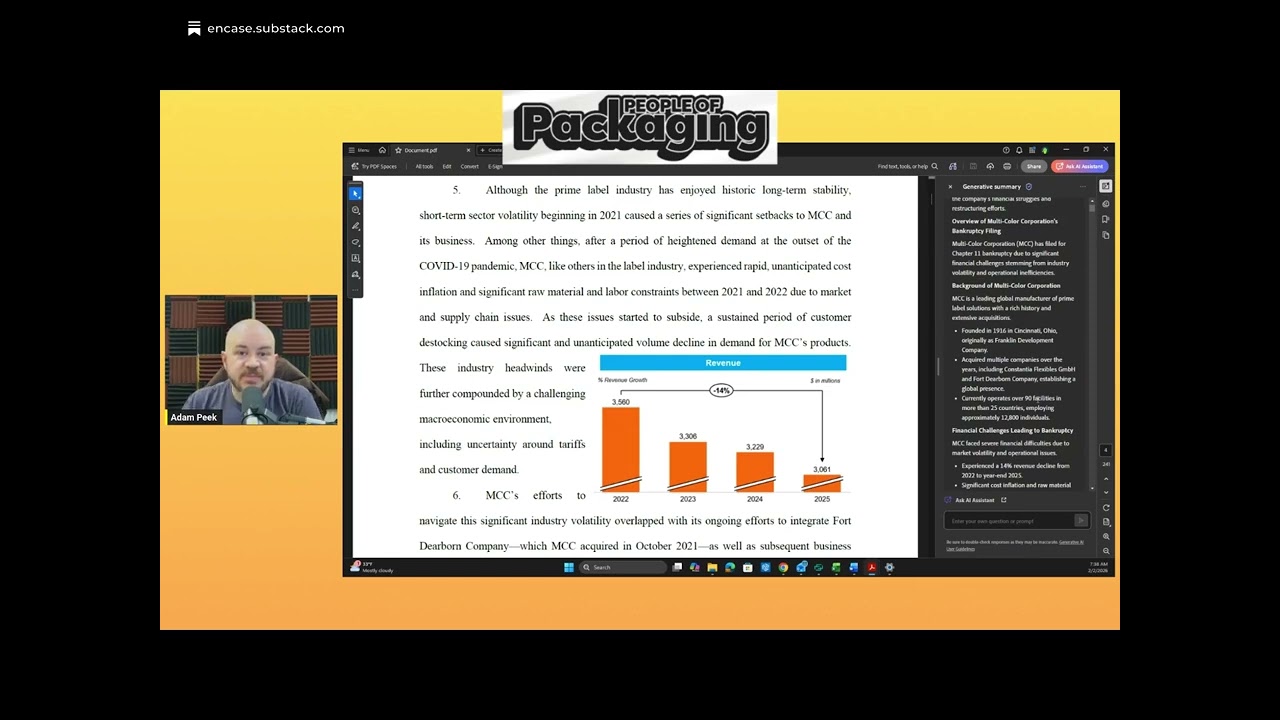The image size is (1280, 720).
Task: Click the Windows taskbar Search box
Action: click(623, 567)
